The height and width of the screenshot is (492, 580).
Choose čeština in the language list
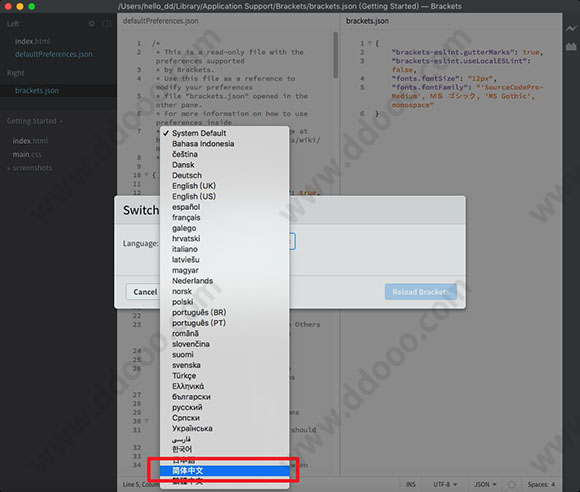225,154
